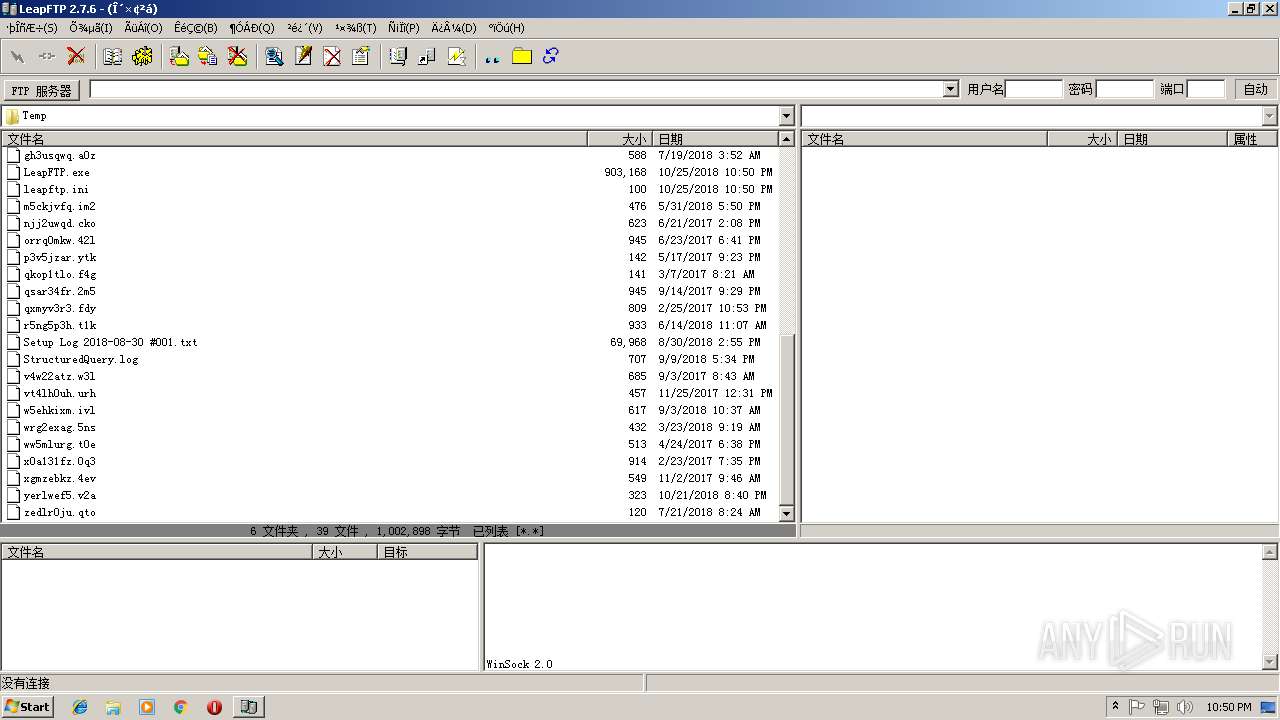Click the 用户名 username input field
The image size is (1280, 720).
1033,89
